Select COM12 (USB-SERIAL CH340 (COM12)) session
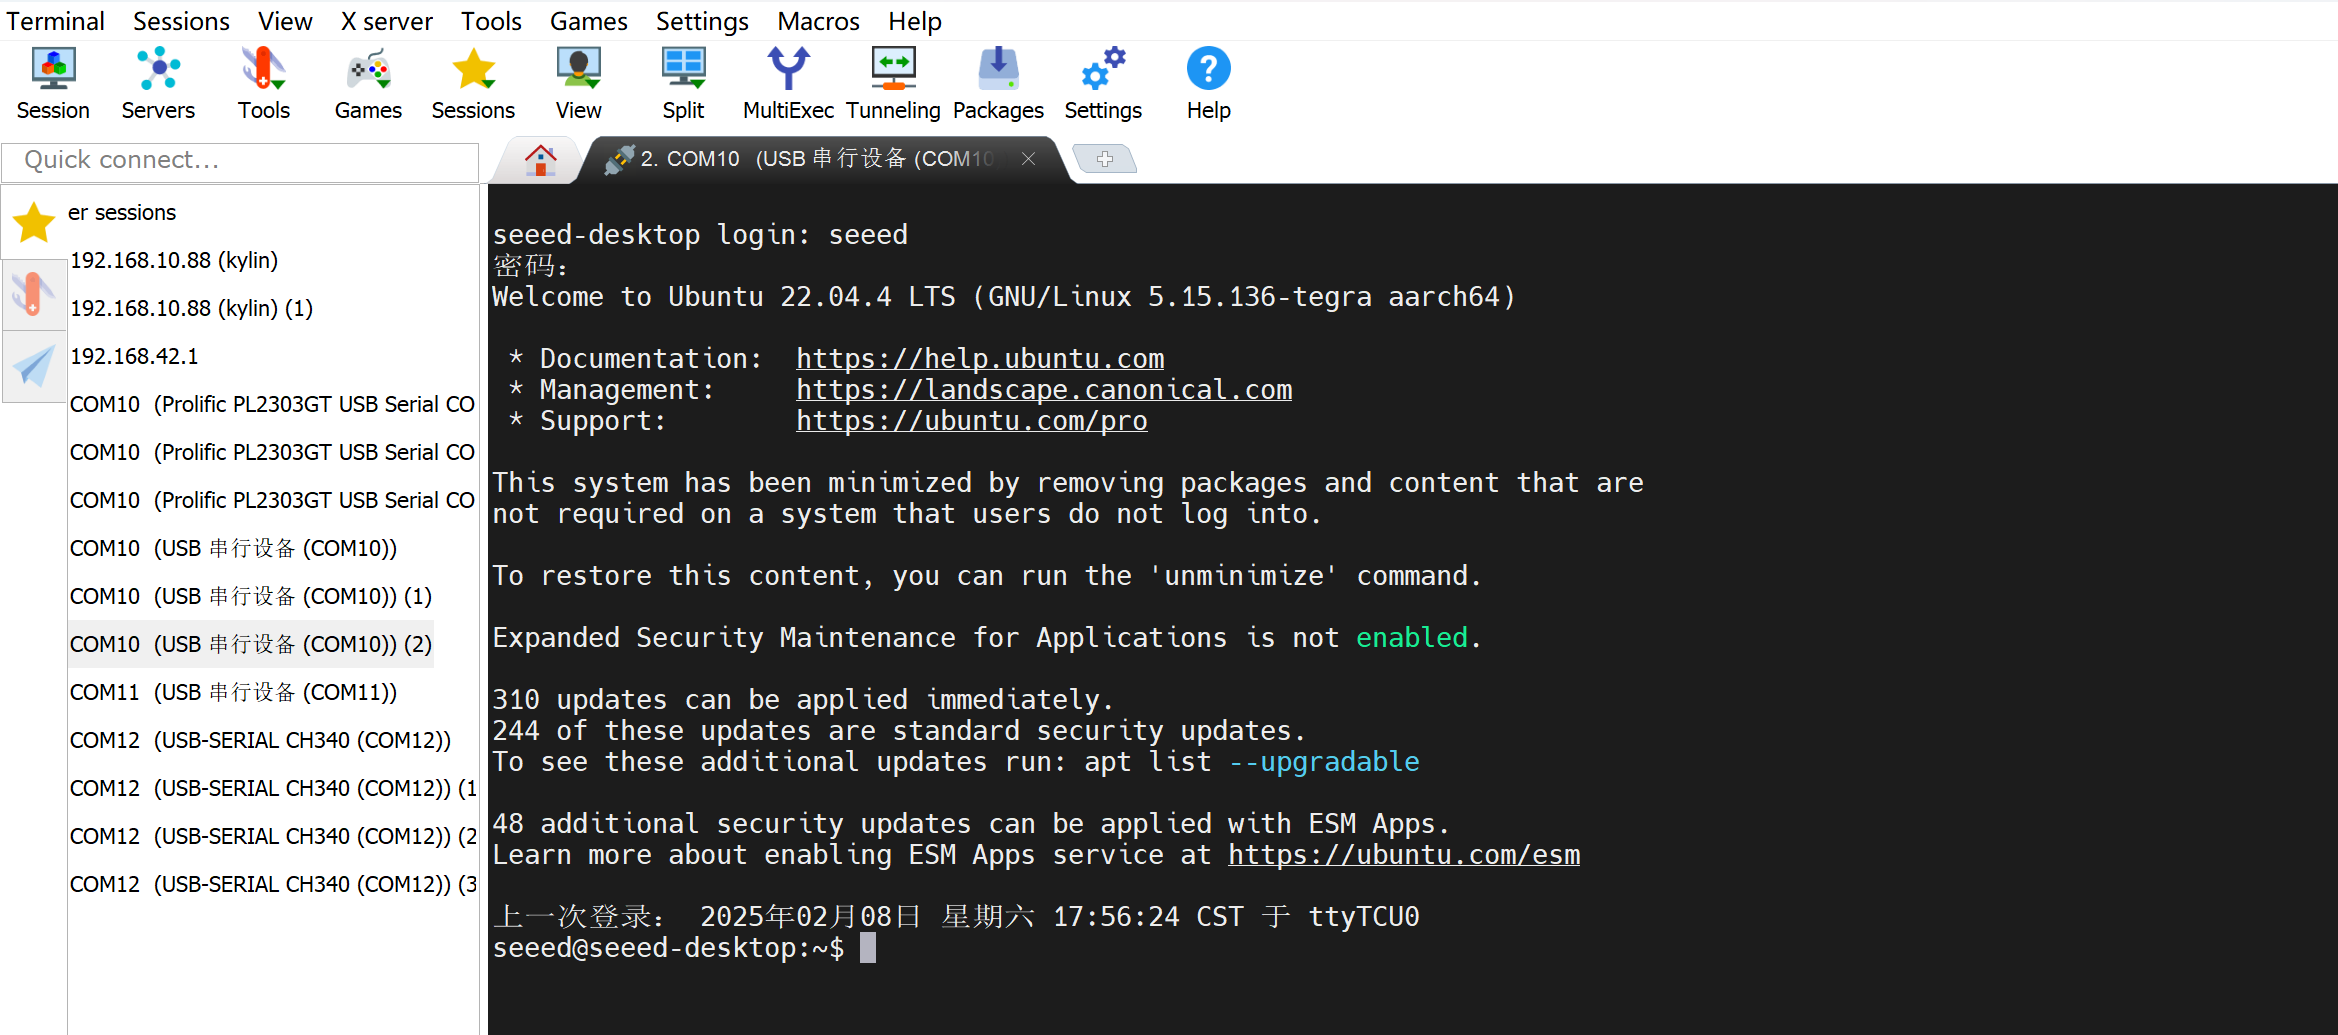The image size is (2338, 1035). [260, 740]
